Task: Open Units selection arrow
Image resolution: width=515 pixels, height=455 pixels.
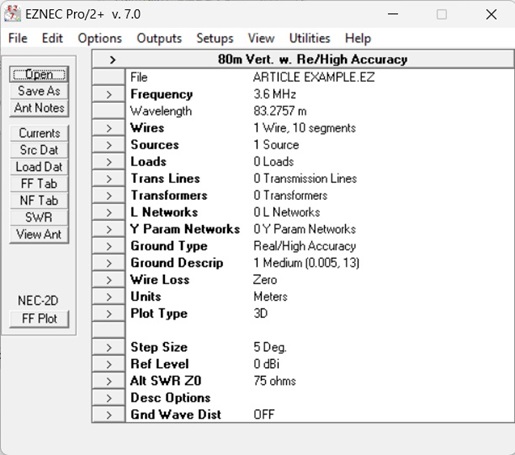Action: pyautogui.click(x=109, y=297)
